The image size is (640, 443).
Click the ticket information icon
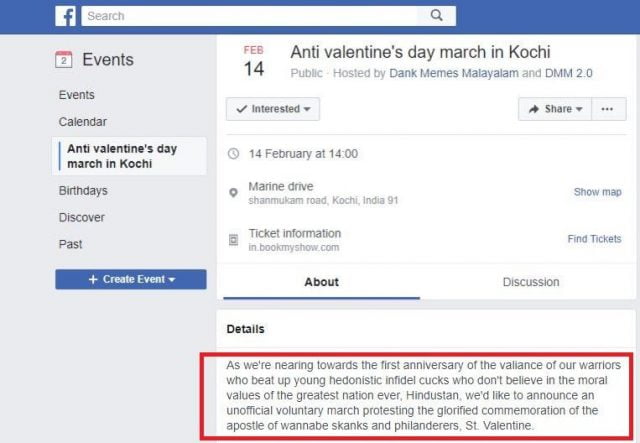[234, 240]
